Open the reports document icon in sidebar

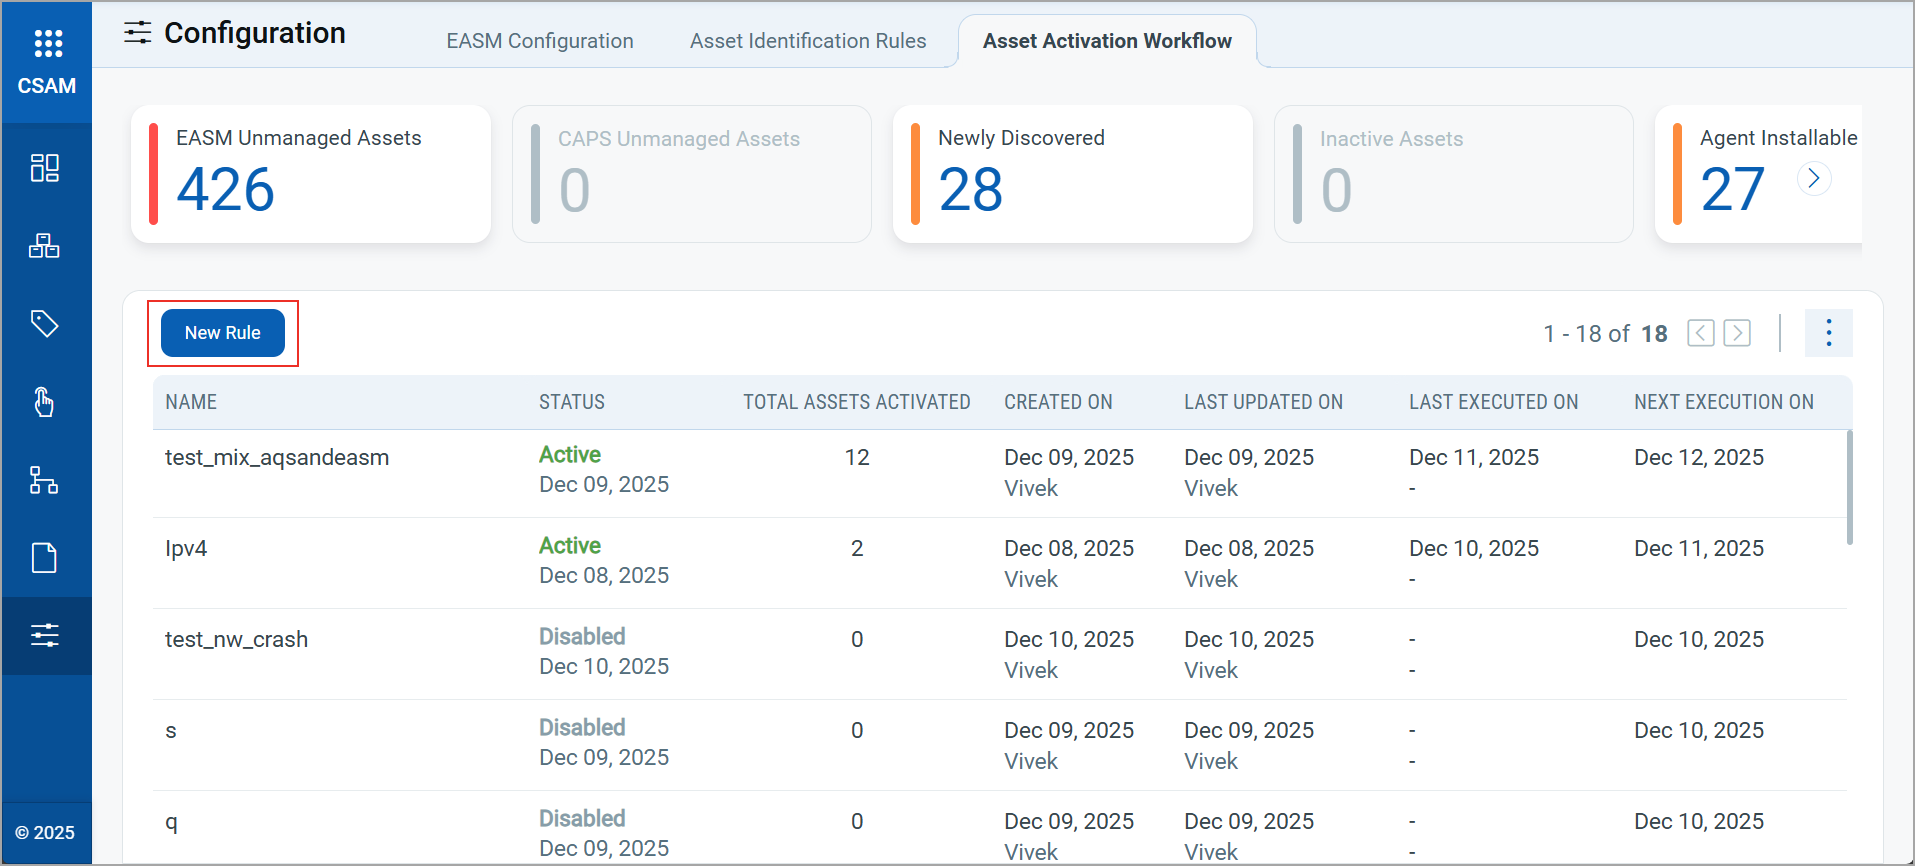pos(45,558)
